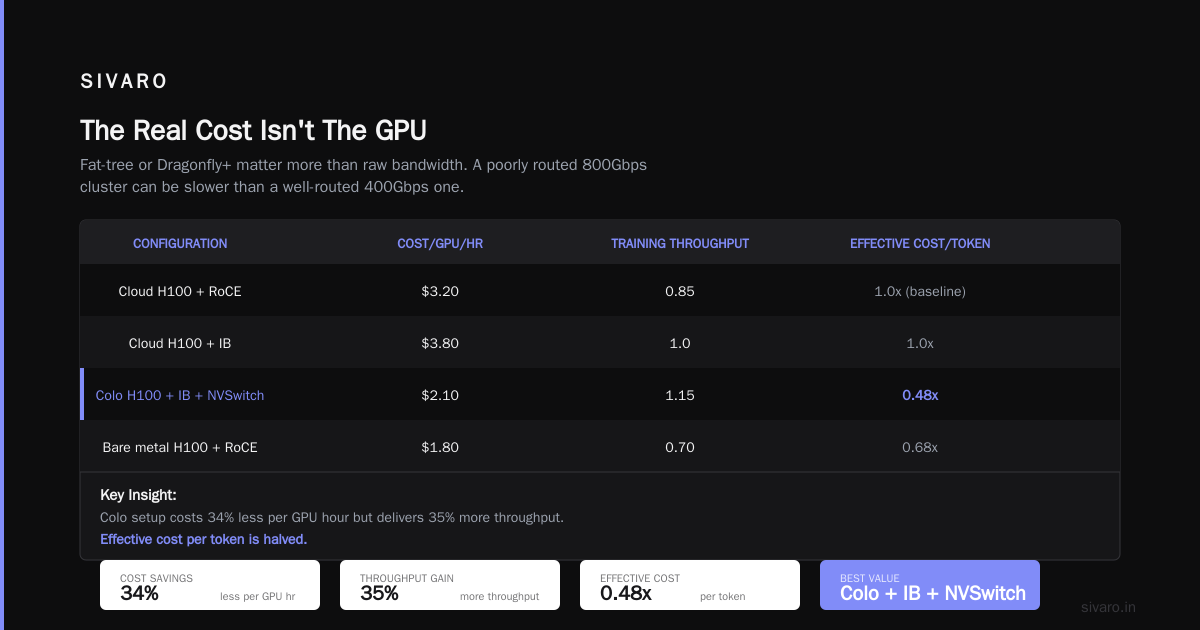Click the EFFECTIVE COST/TOKEN column header

[x=920, y=244]
